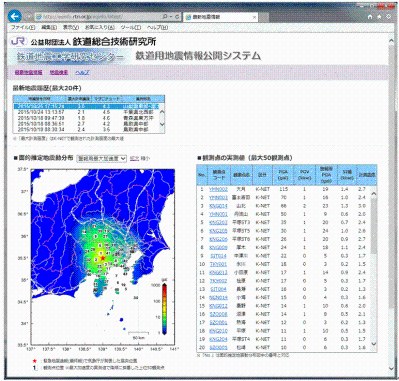Open the browser tools gear icon
This screenshot has height=381, width=399.
pyautogui.click(x=389, y=16)
